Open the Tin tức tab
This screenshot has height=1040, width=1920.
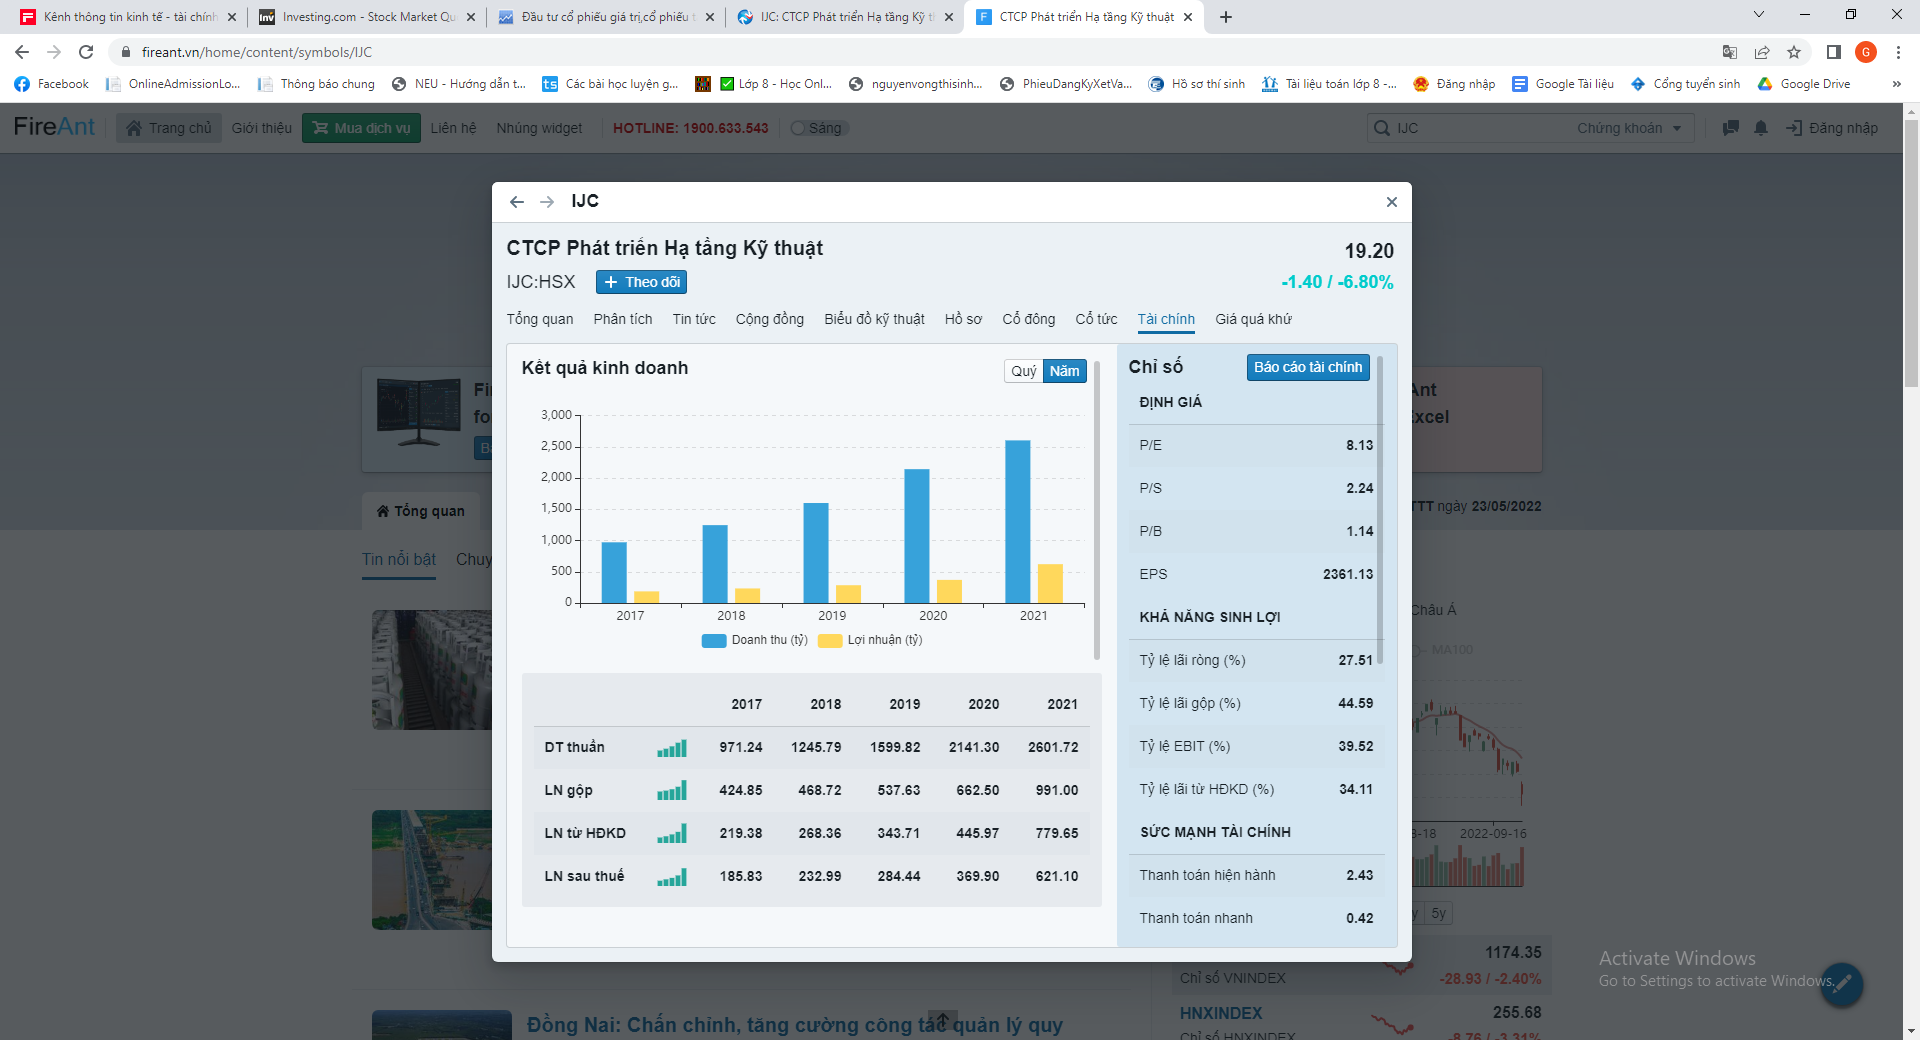(694, 319)
